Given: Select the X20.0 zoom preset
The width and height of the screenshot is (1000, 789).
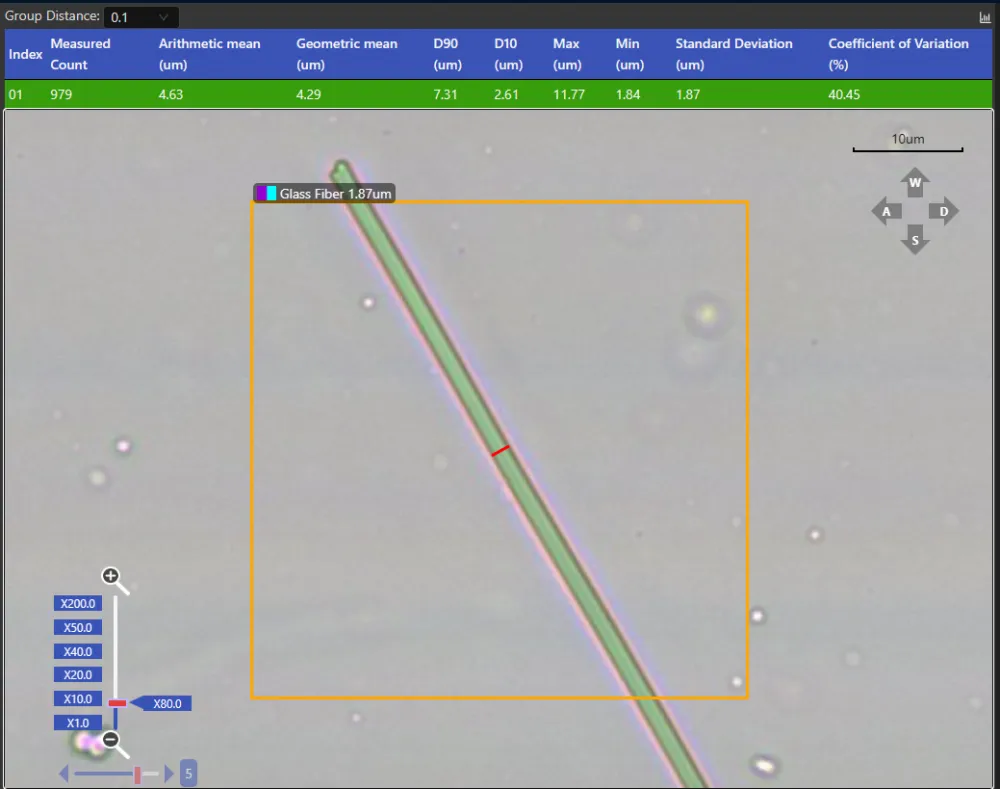Looking at the screenshot, I should tap(78, 675).
